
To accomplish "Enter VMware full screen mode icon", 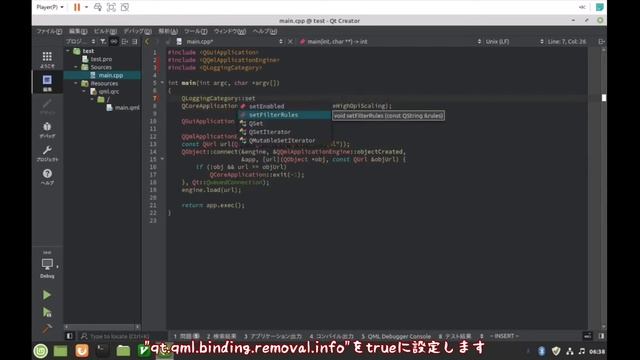I will (x=111, y=7).
